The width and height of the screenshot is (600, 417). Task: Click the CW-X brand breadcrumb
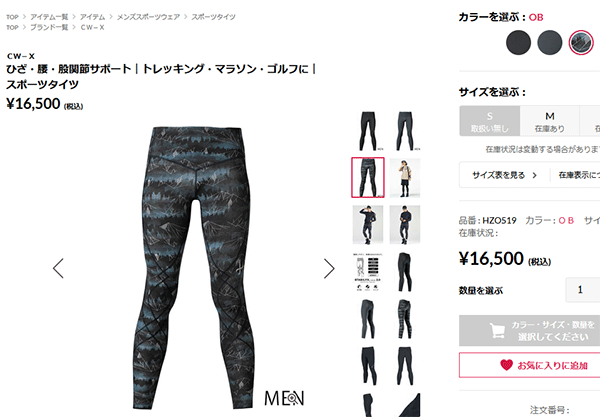click(92, 27)
